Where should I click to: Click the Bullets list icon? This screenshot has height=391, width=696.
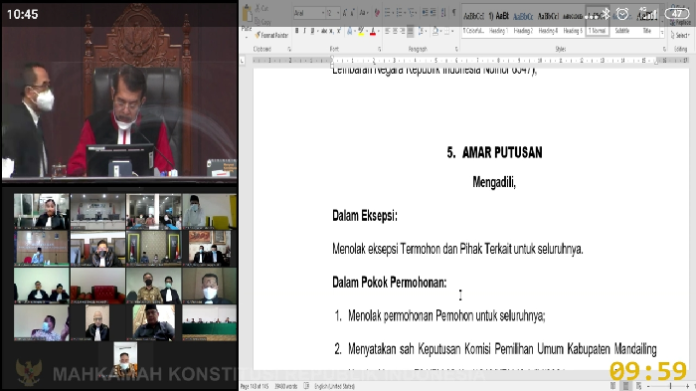(388, 13)
